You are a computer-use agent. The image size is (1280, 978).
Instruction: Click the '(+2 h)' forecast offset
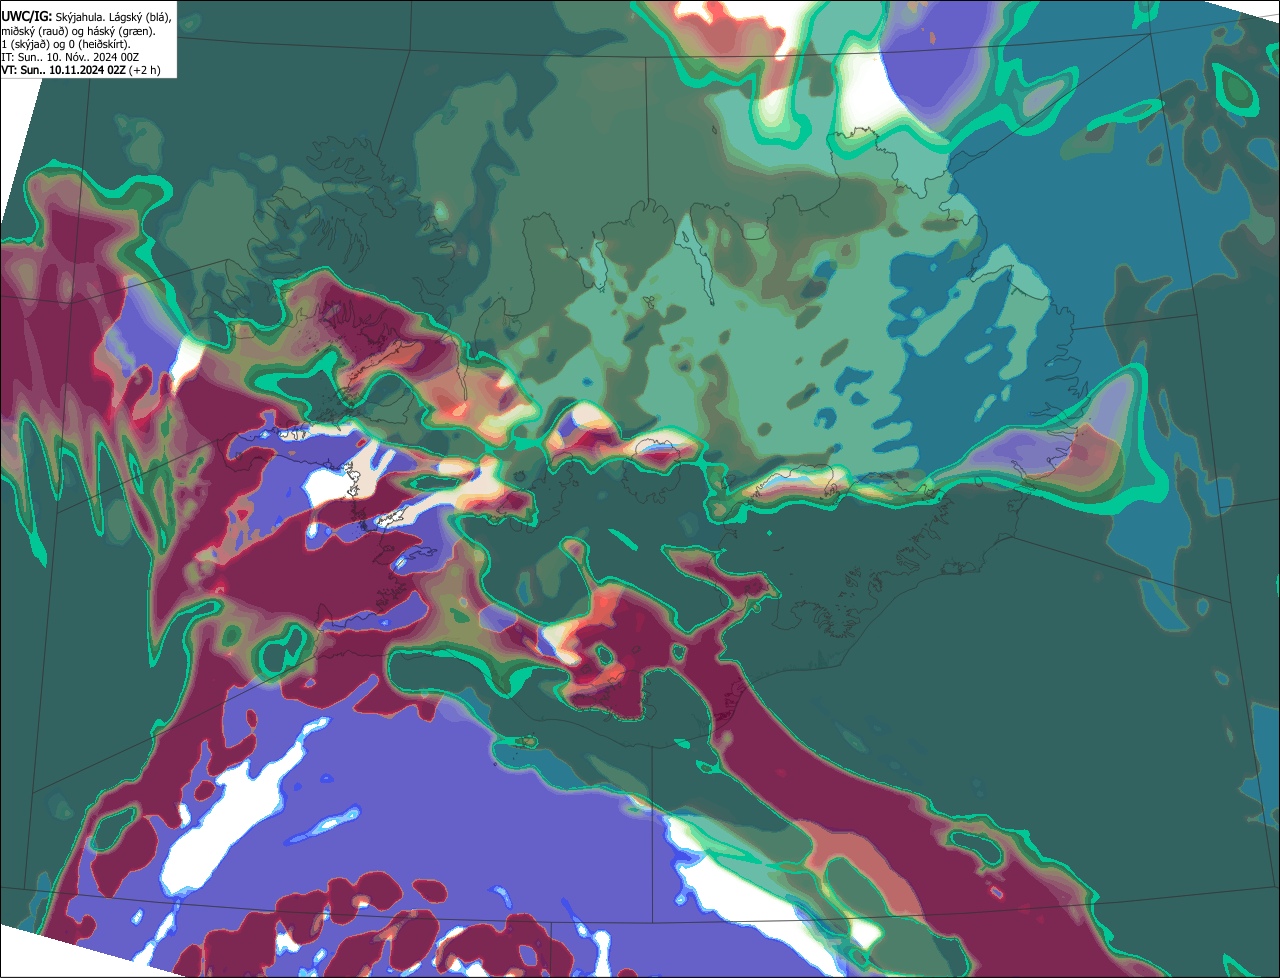pyautogui.click(x=144, y=70)
